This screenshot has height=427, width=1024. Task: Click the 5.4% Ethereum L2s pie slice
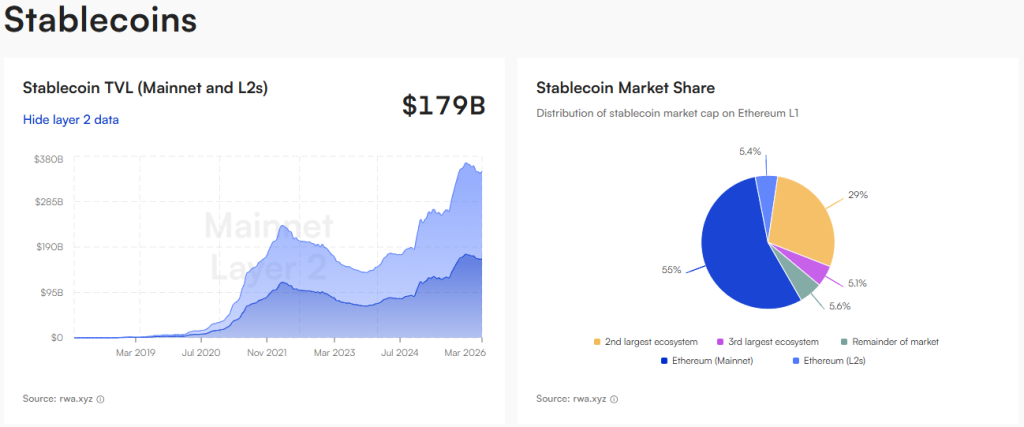click(x=765, y=190)
